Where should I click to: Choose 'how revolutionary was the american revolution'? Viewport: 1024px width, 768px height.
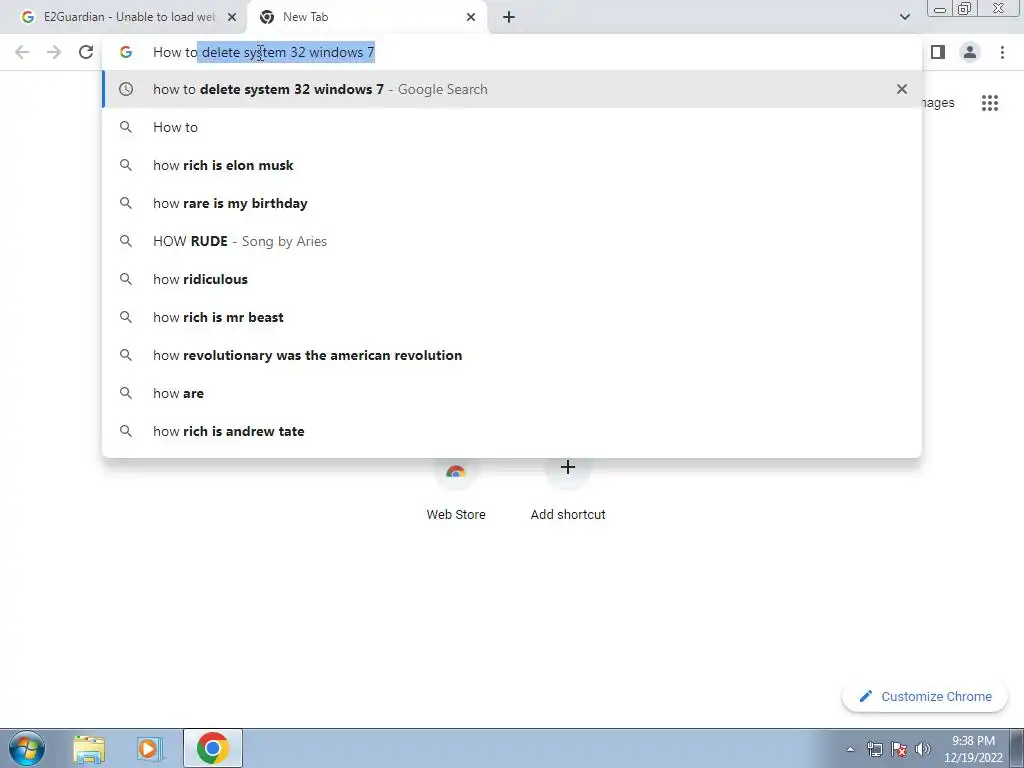[512, 355]
